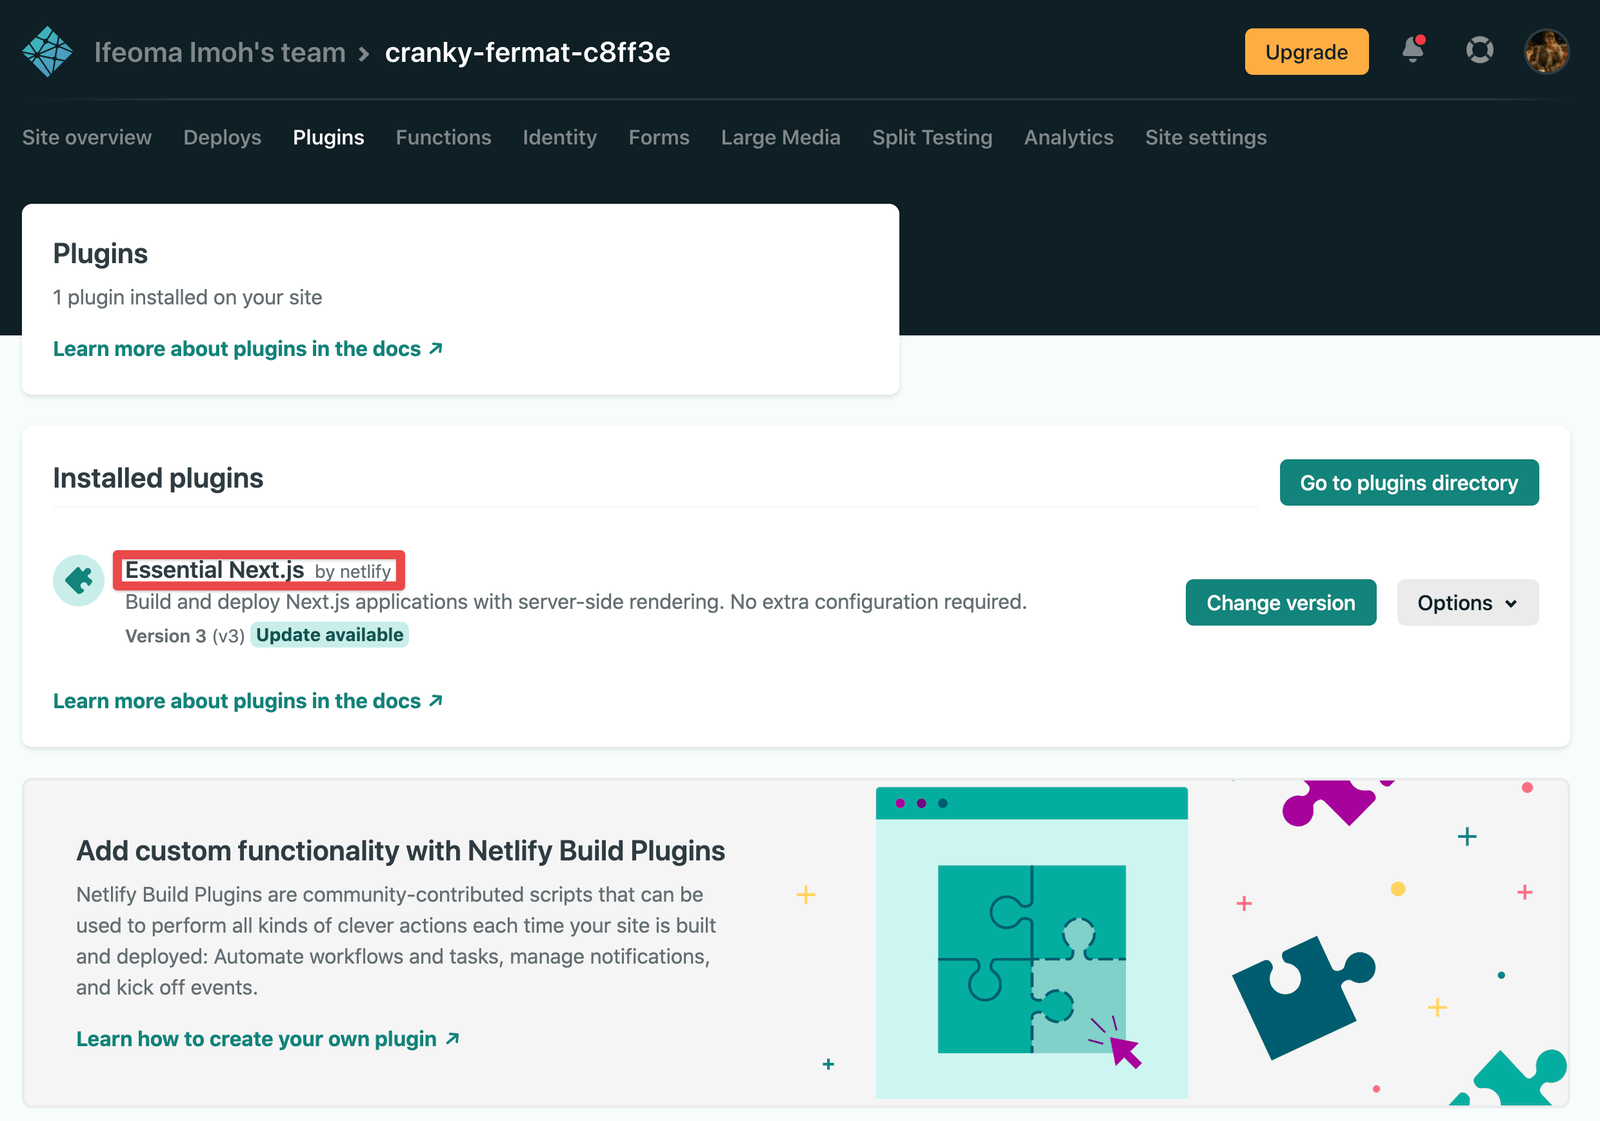Open docs link under Installed plugins
1600x1121 pixels.
coord(247,701)
